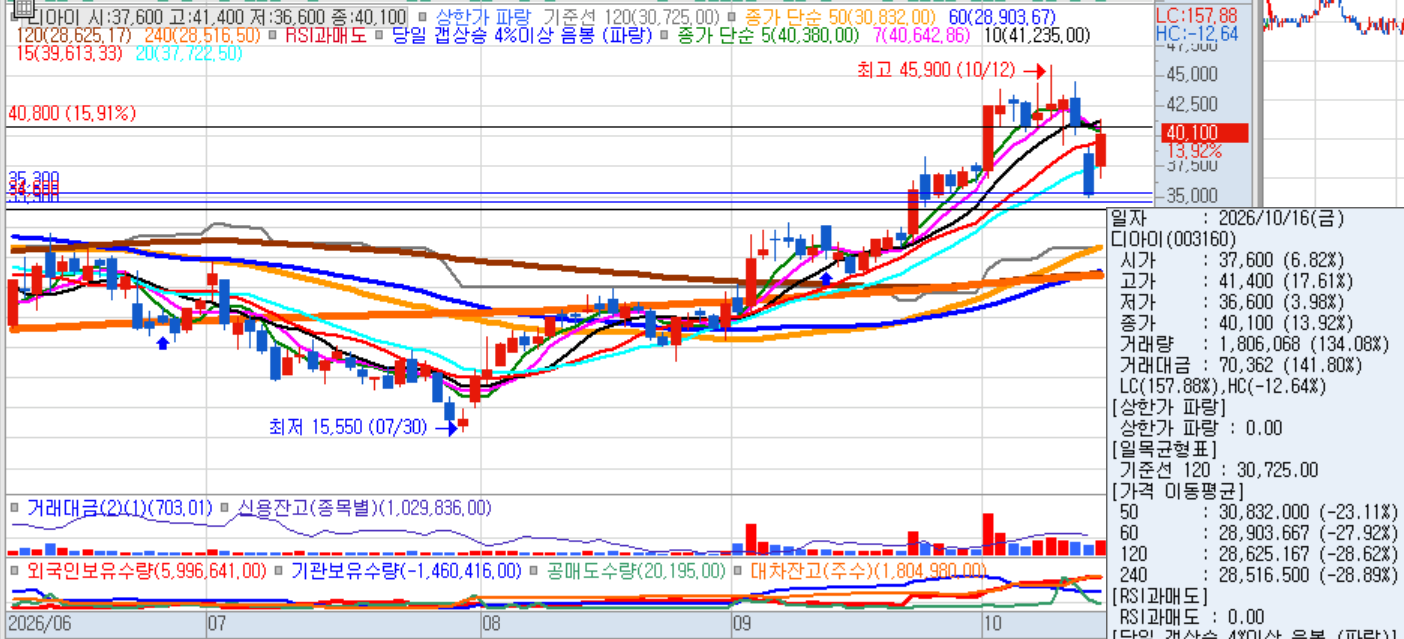The image size is (1404, 639).
Task: Click the 40,800 (15.91%) horizontal line label
Action: coord(71,114)
